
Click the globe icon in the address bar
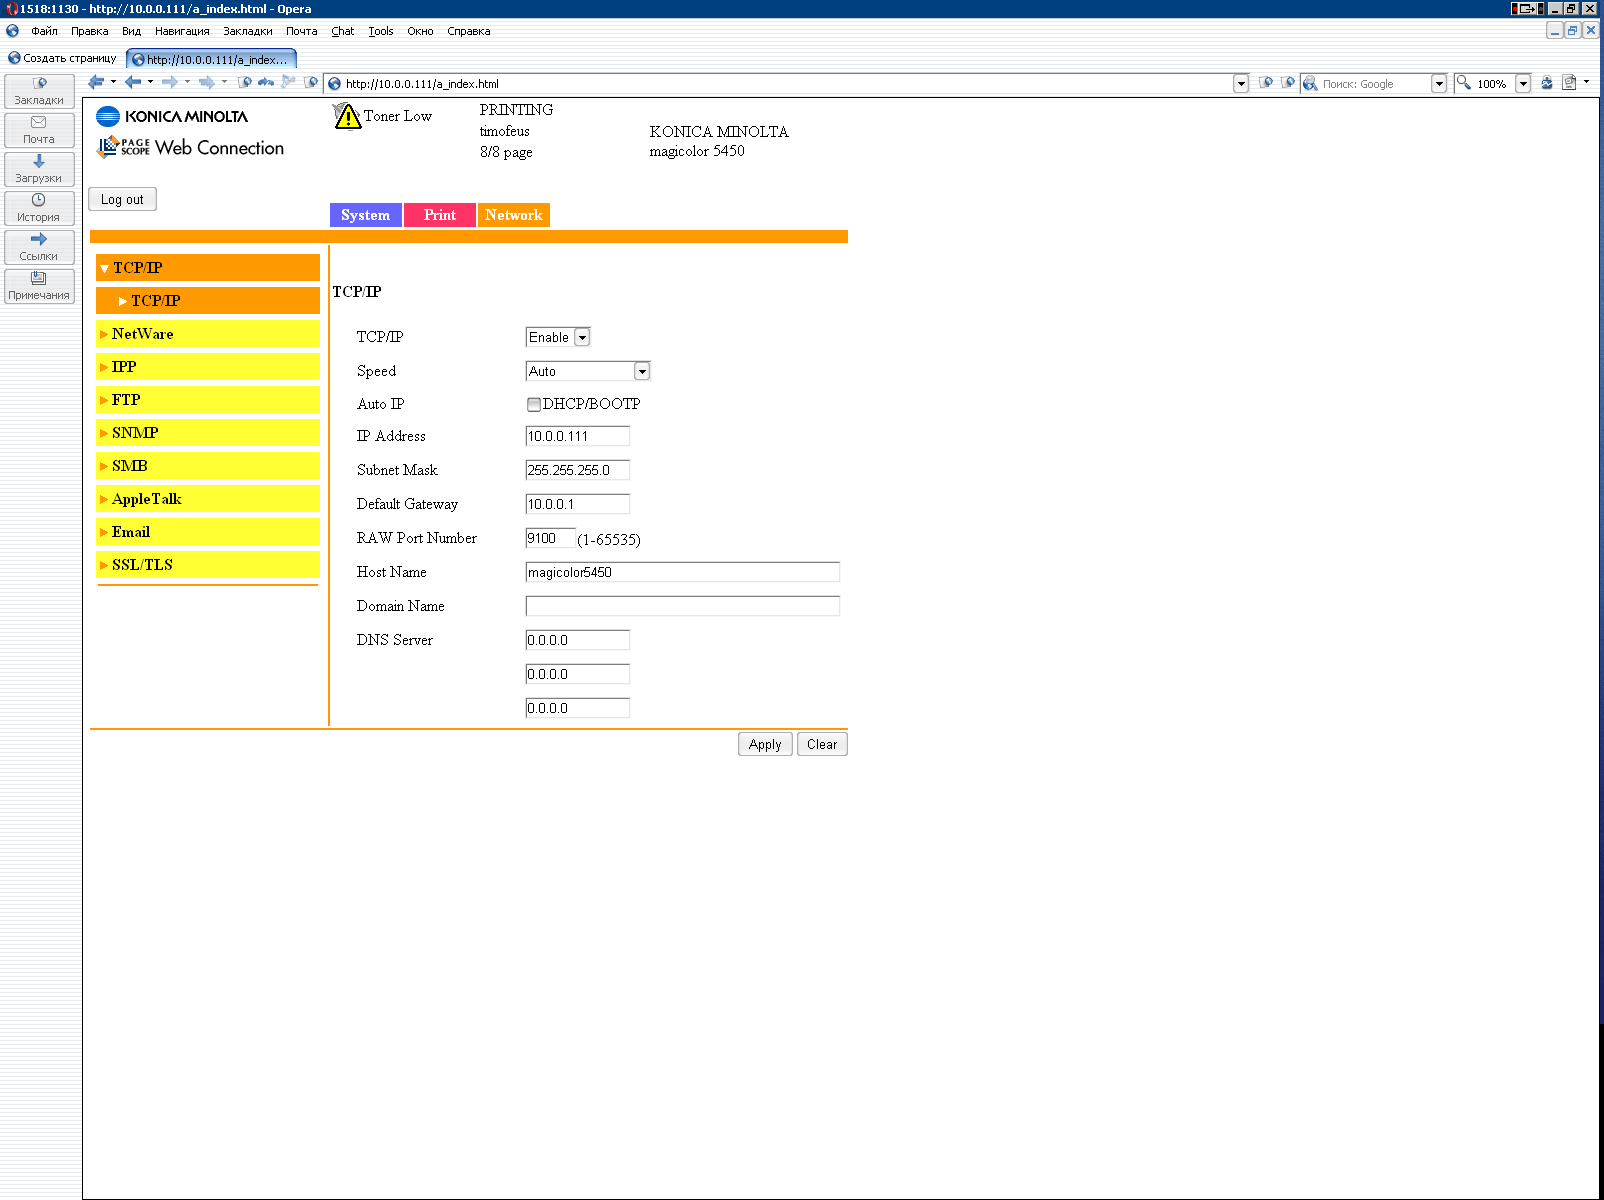tap(335, 84)
